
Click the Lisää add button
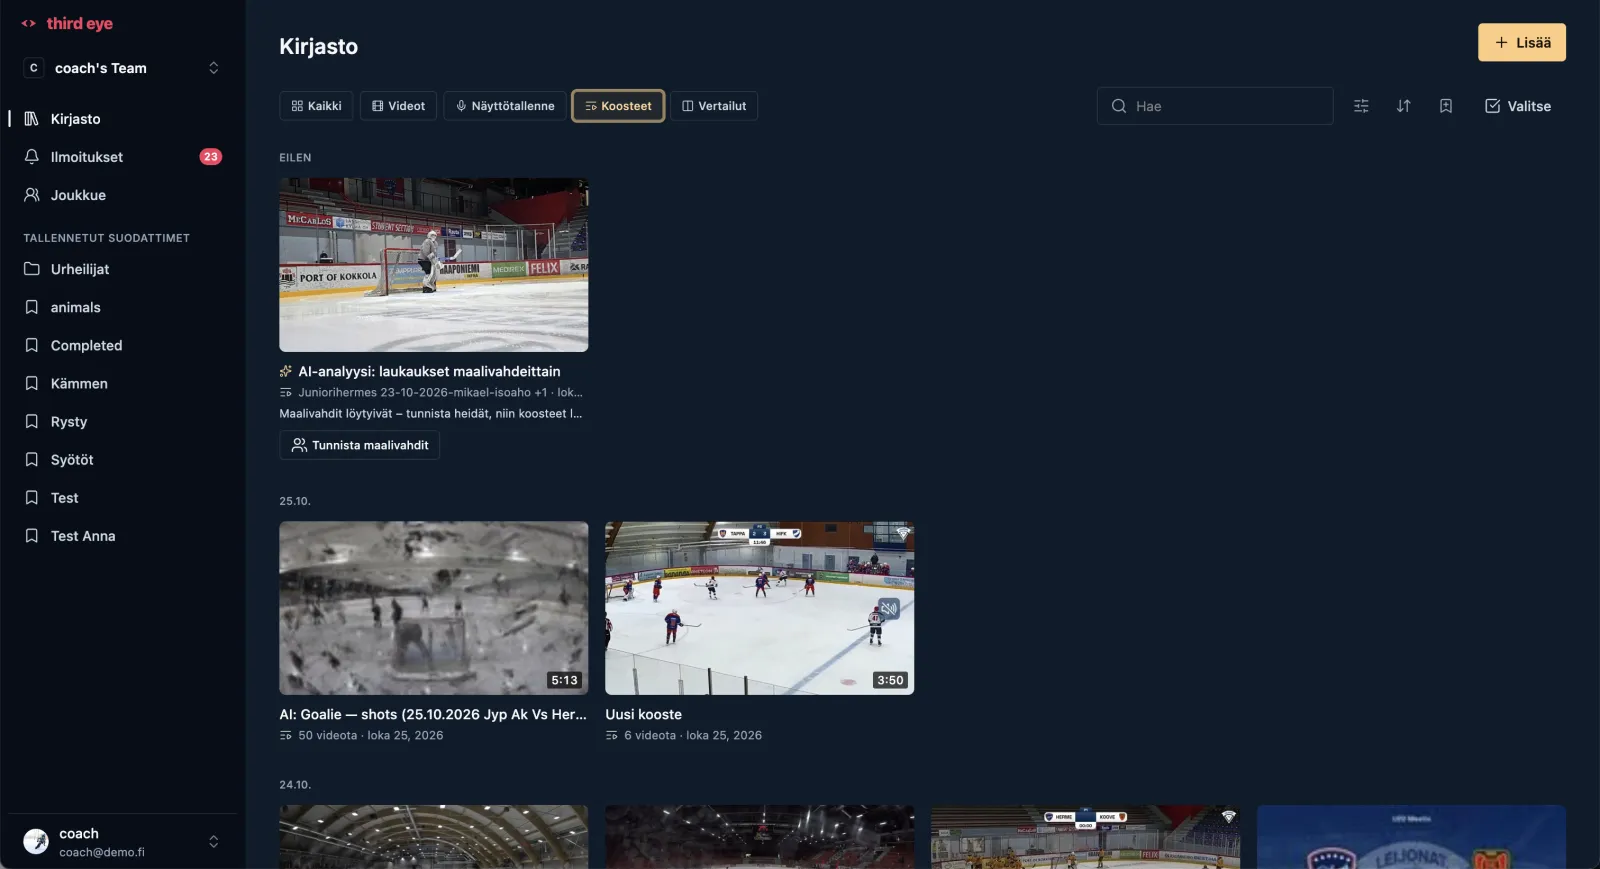(1522, 42)
